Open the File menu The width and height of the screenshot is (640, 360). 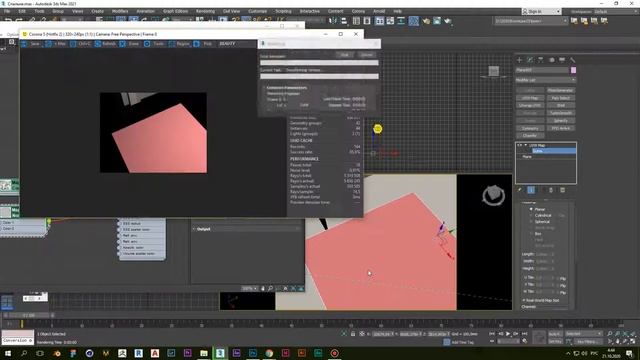pos(7,11)
